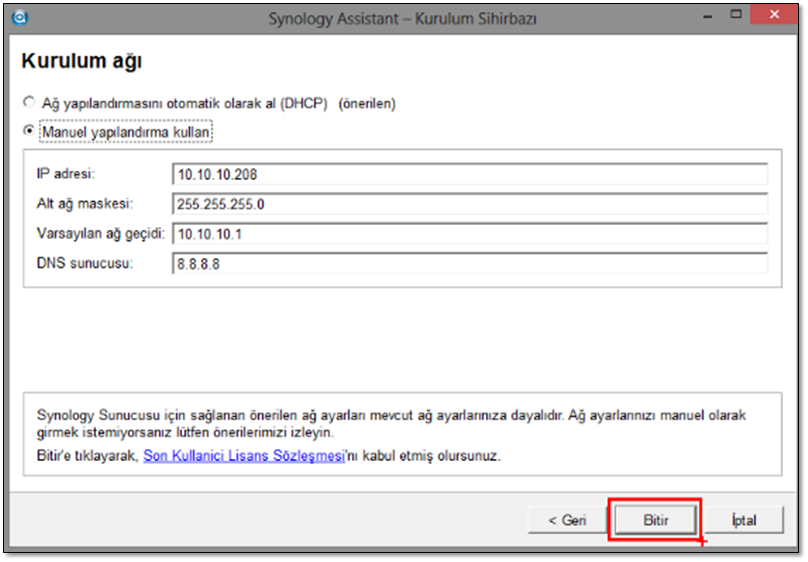Click the IP adresi label
The height and width of the screenshot is (562, 808).
(65, 174)
